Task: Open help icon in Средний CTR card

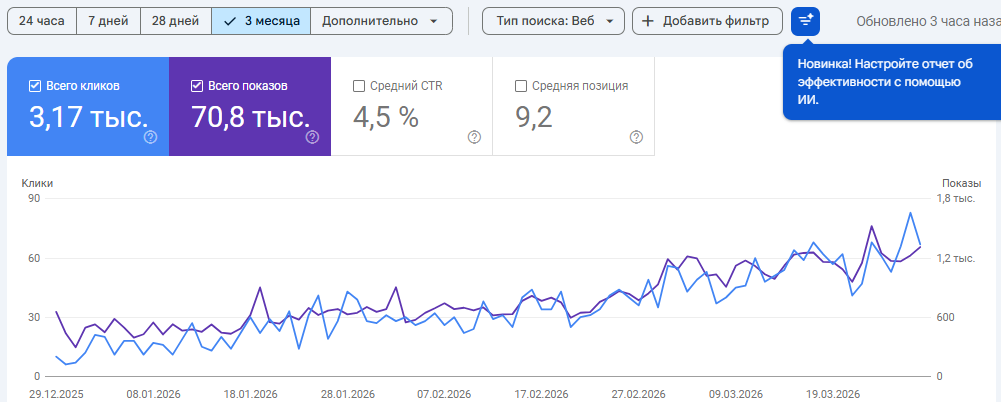Action: [x=474, y=137]
